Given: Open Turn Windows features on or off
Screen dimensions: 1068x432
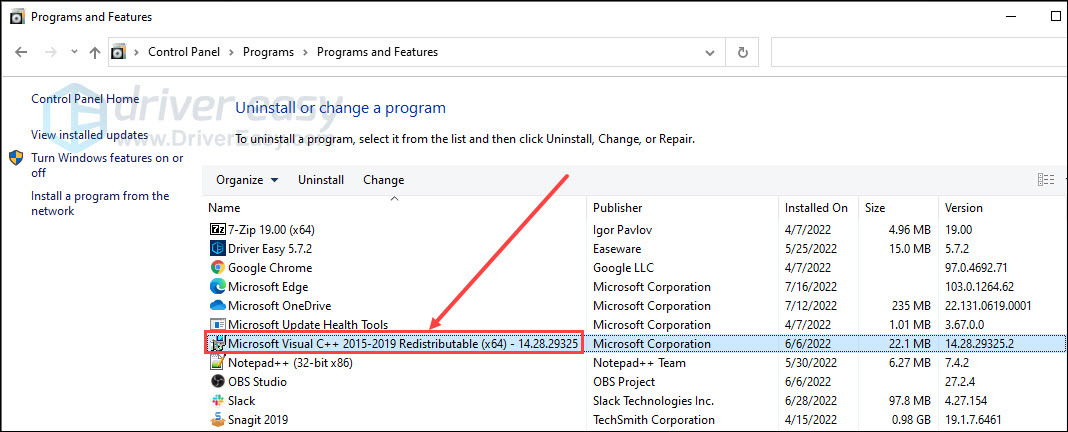Looking at the screenshot, I should [108, 166].
